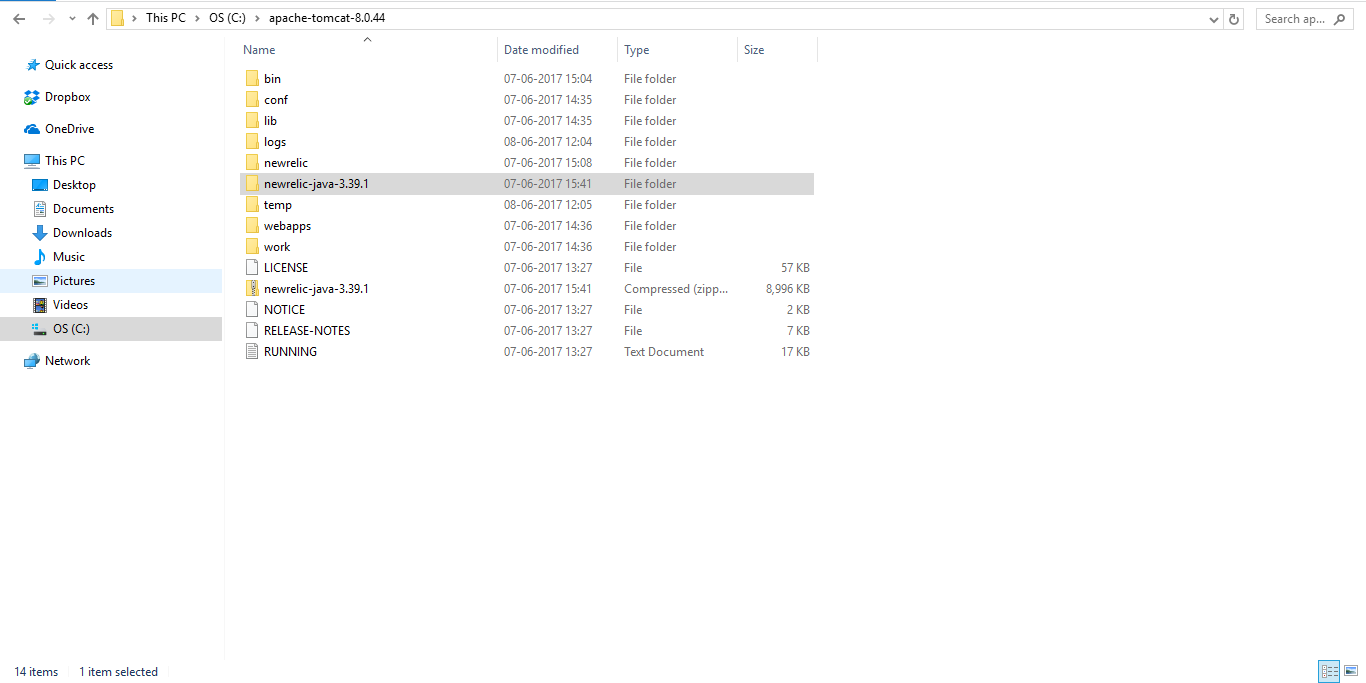The width and height of the screenshot is (1366, 683).
Task: Sort by the Name column header
Action: pyautogui.click(x=259, y=50)
